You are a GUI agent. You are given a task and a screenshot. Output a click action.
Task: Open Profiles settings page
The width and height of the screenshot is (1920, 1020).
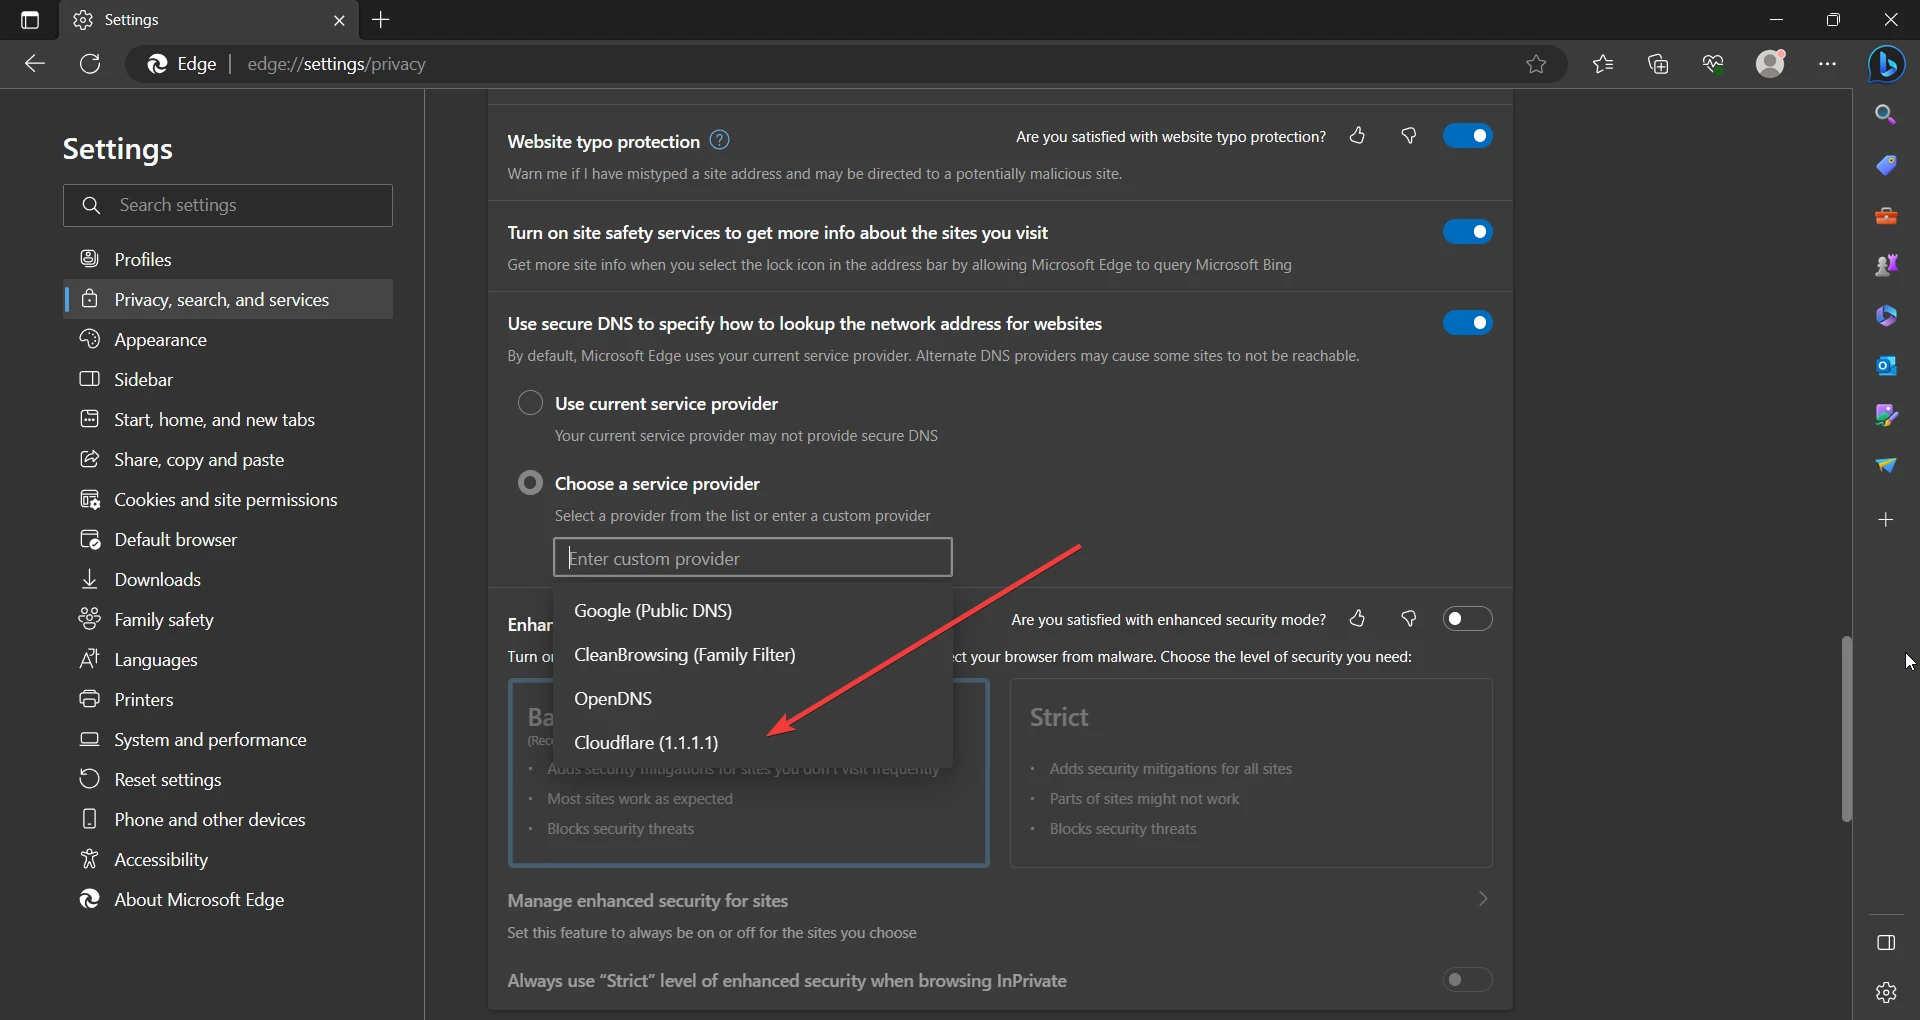click(228, 259)
